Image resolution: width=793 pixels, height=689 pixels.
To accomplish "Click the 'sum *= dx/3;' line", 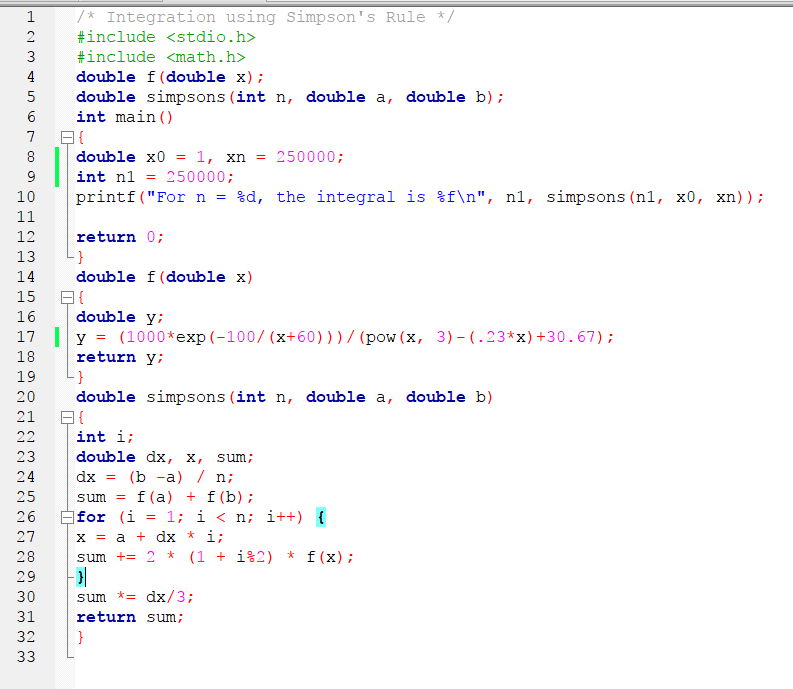I will point(135,597).
